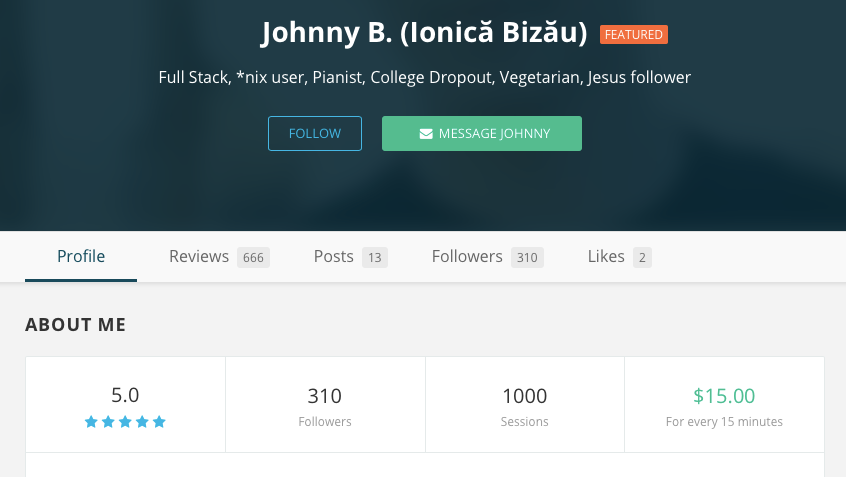Open the Reviews tab
846x477 pixels.
(x=219, y=256)
